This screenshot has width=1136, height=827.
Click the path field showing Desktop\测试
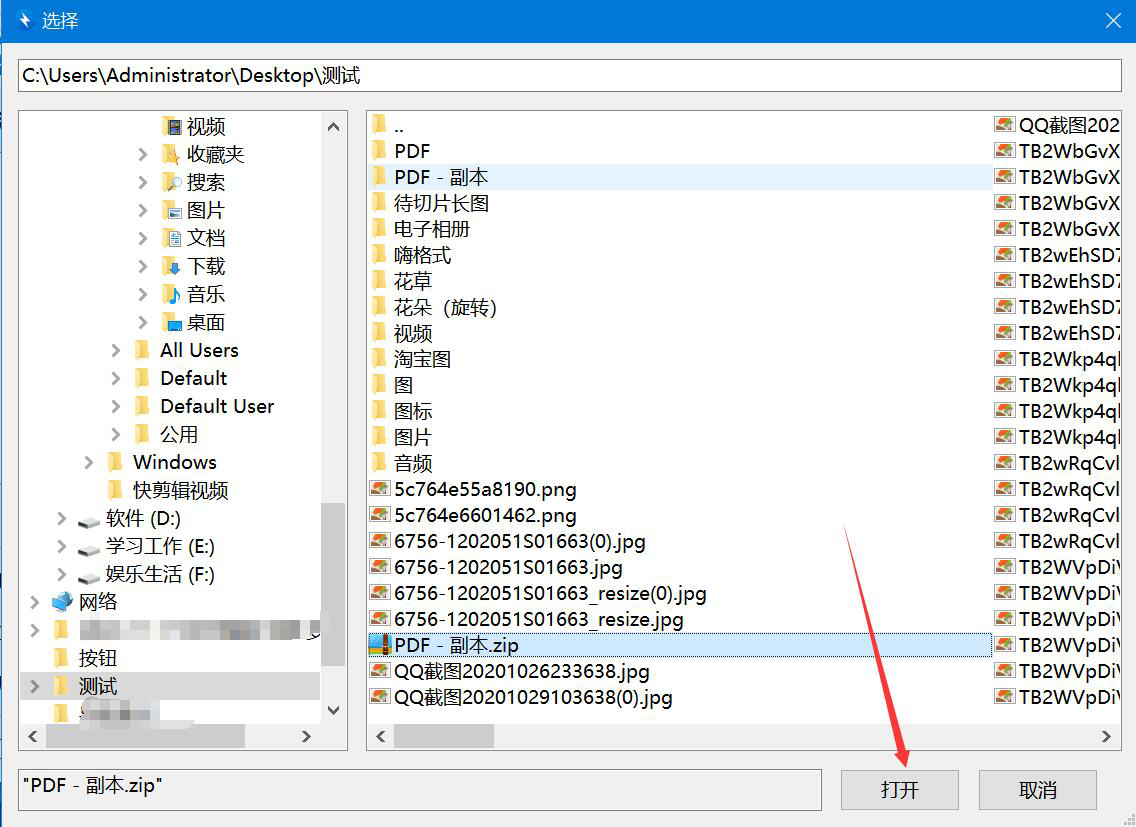point(569,75)
